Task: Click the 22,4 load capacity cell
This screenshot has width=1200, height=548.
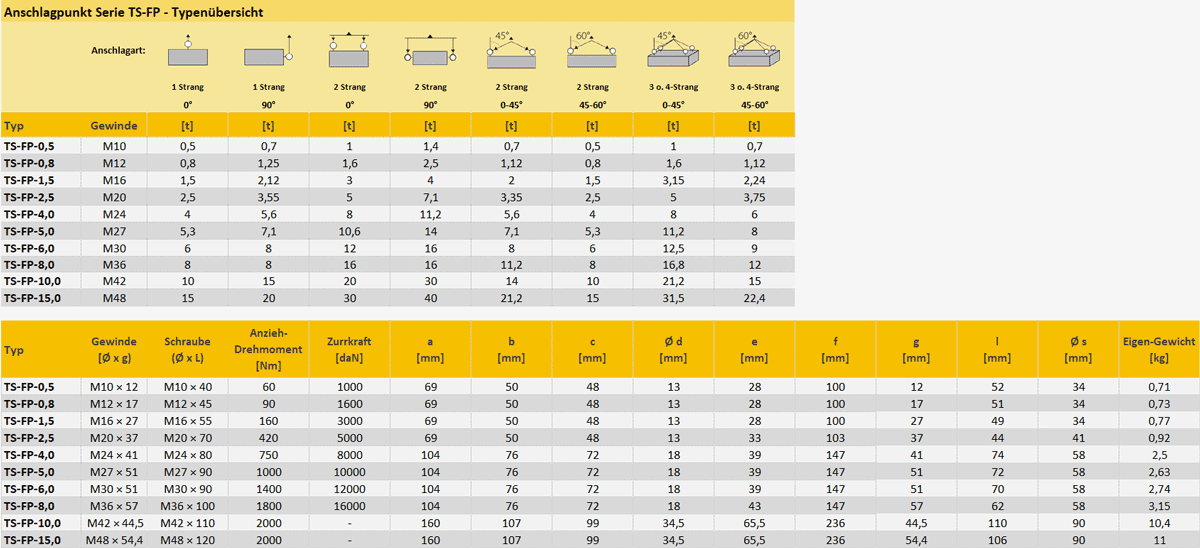Action: [754, 298]
